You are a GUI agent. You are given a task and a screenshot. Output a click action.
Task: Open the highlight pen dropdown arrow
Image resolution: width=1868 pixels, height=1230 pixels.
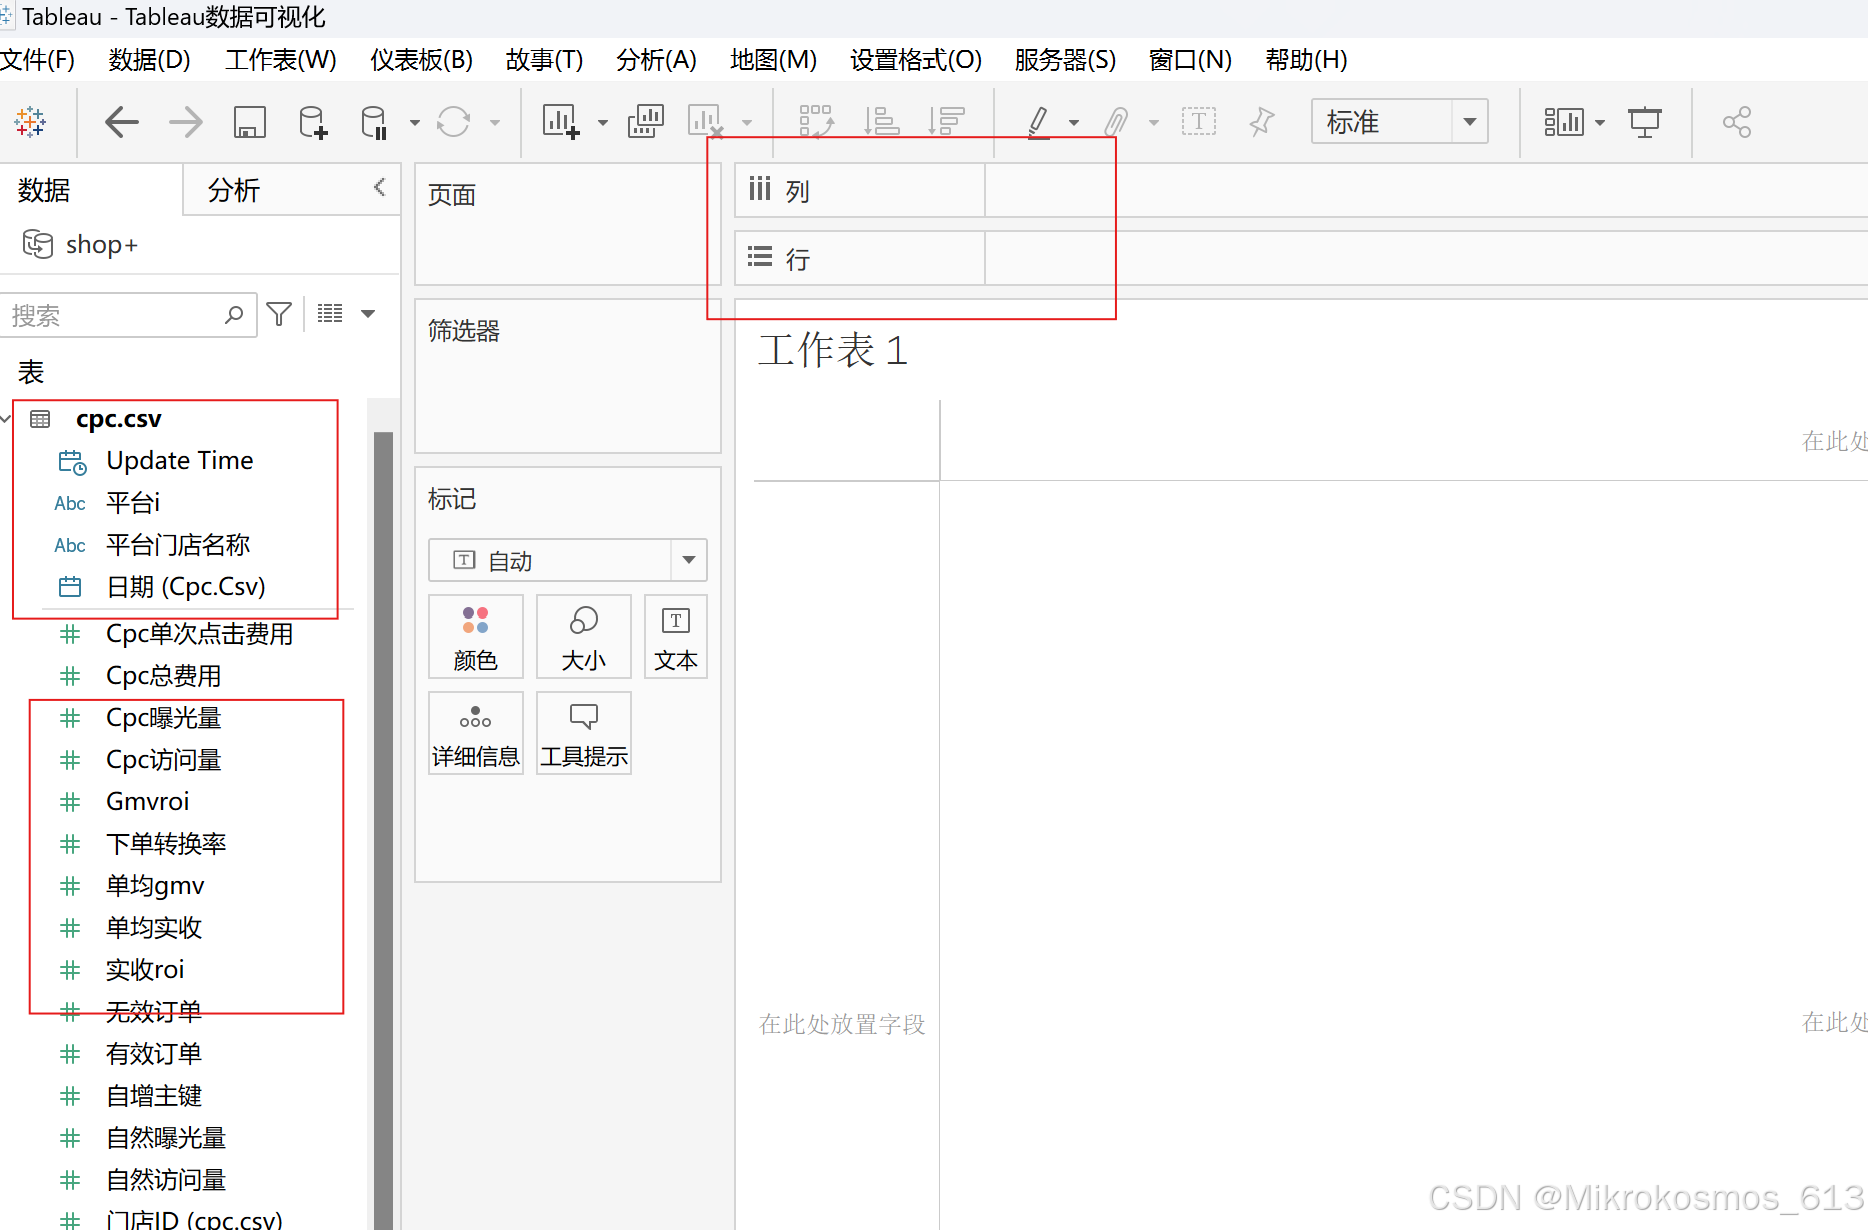(1074, 123)
